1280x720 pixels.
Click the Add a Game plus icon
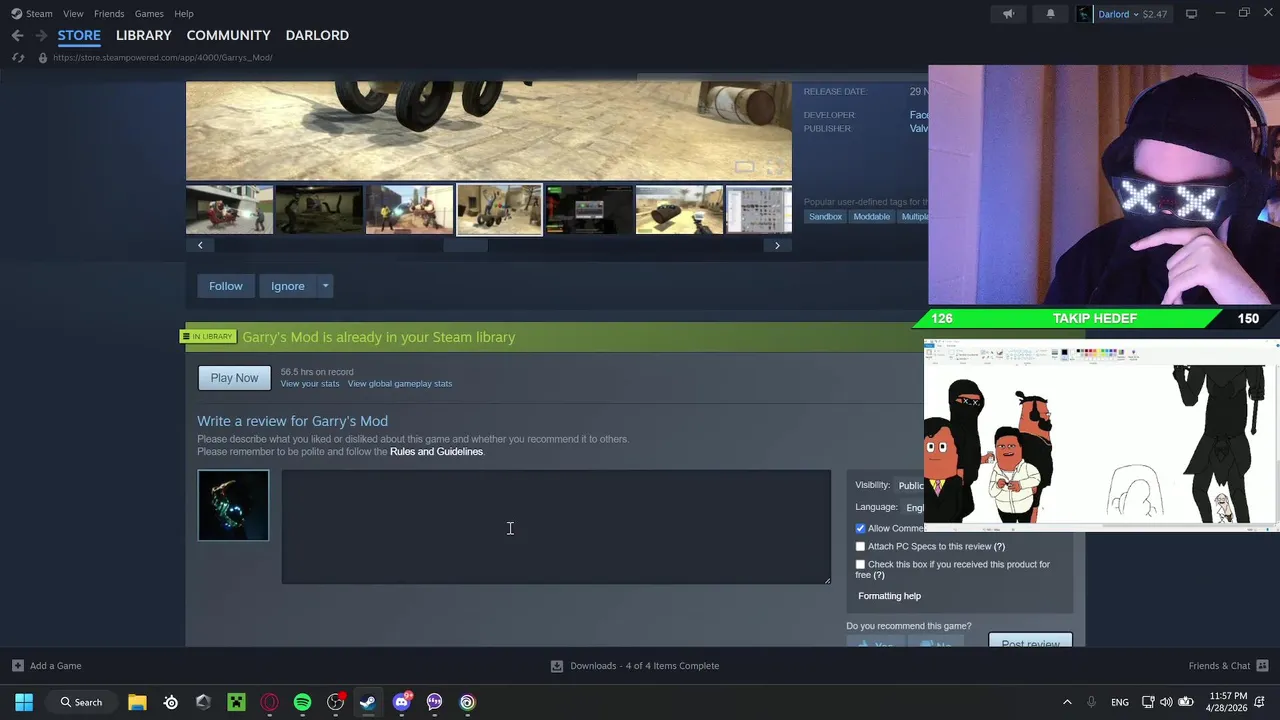18,666
